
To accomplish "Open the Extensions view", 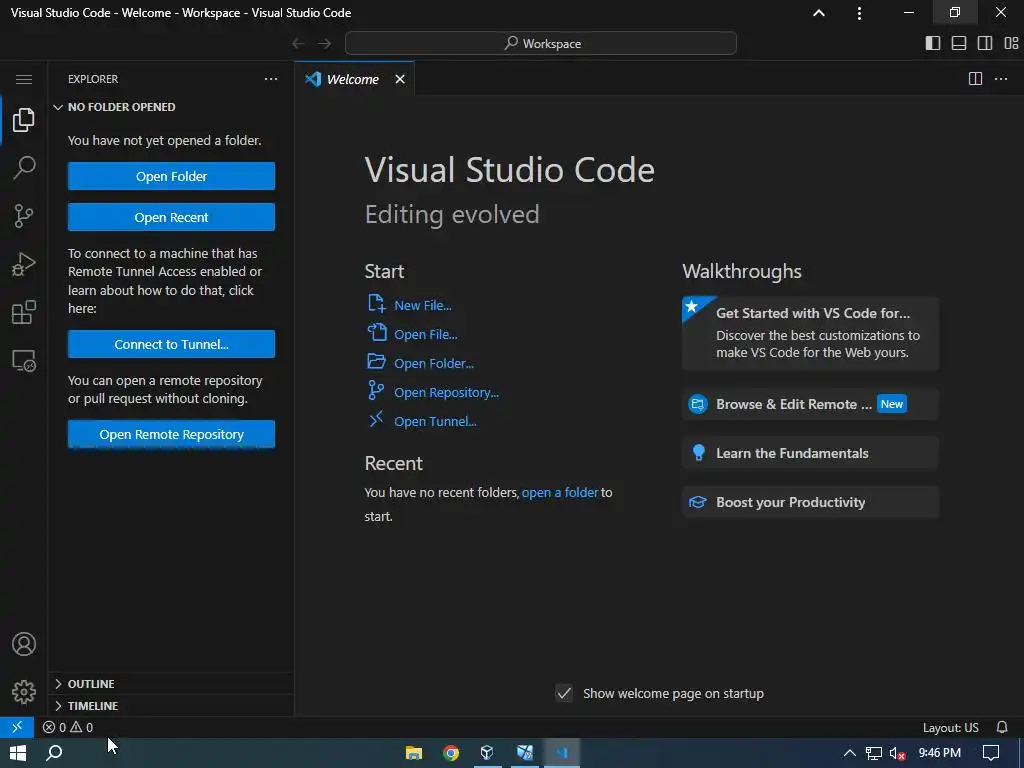I will coord(24,312).
